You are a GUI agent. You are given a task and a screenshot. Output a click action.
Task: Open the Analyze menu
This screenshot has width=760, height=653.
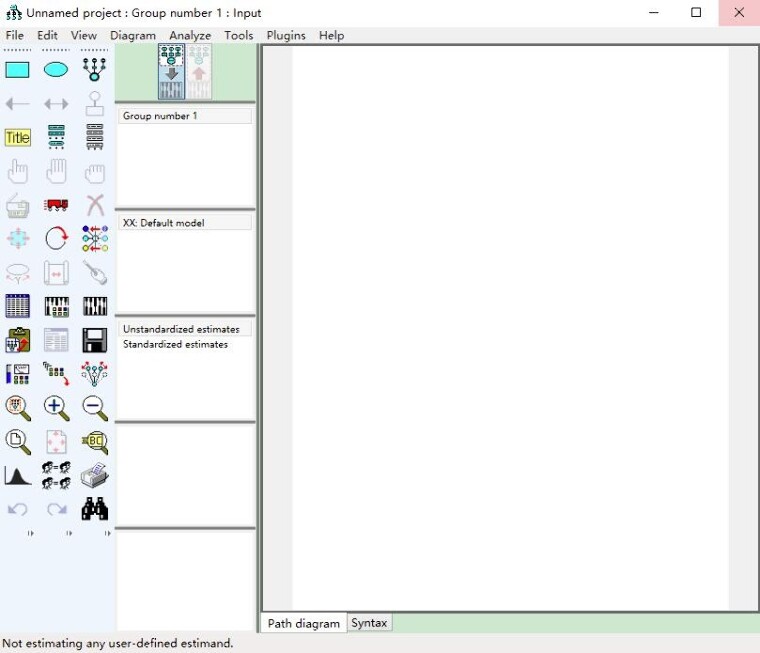190,35
